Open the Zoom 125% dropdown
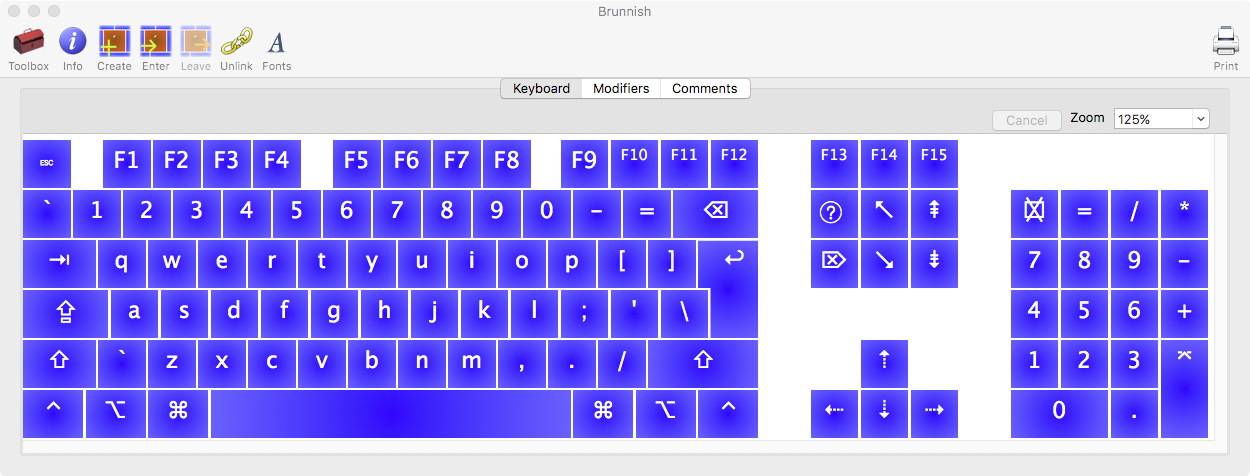This screenshot has width=1250, height=476. click(1161, 119)
